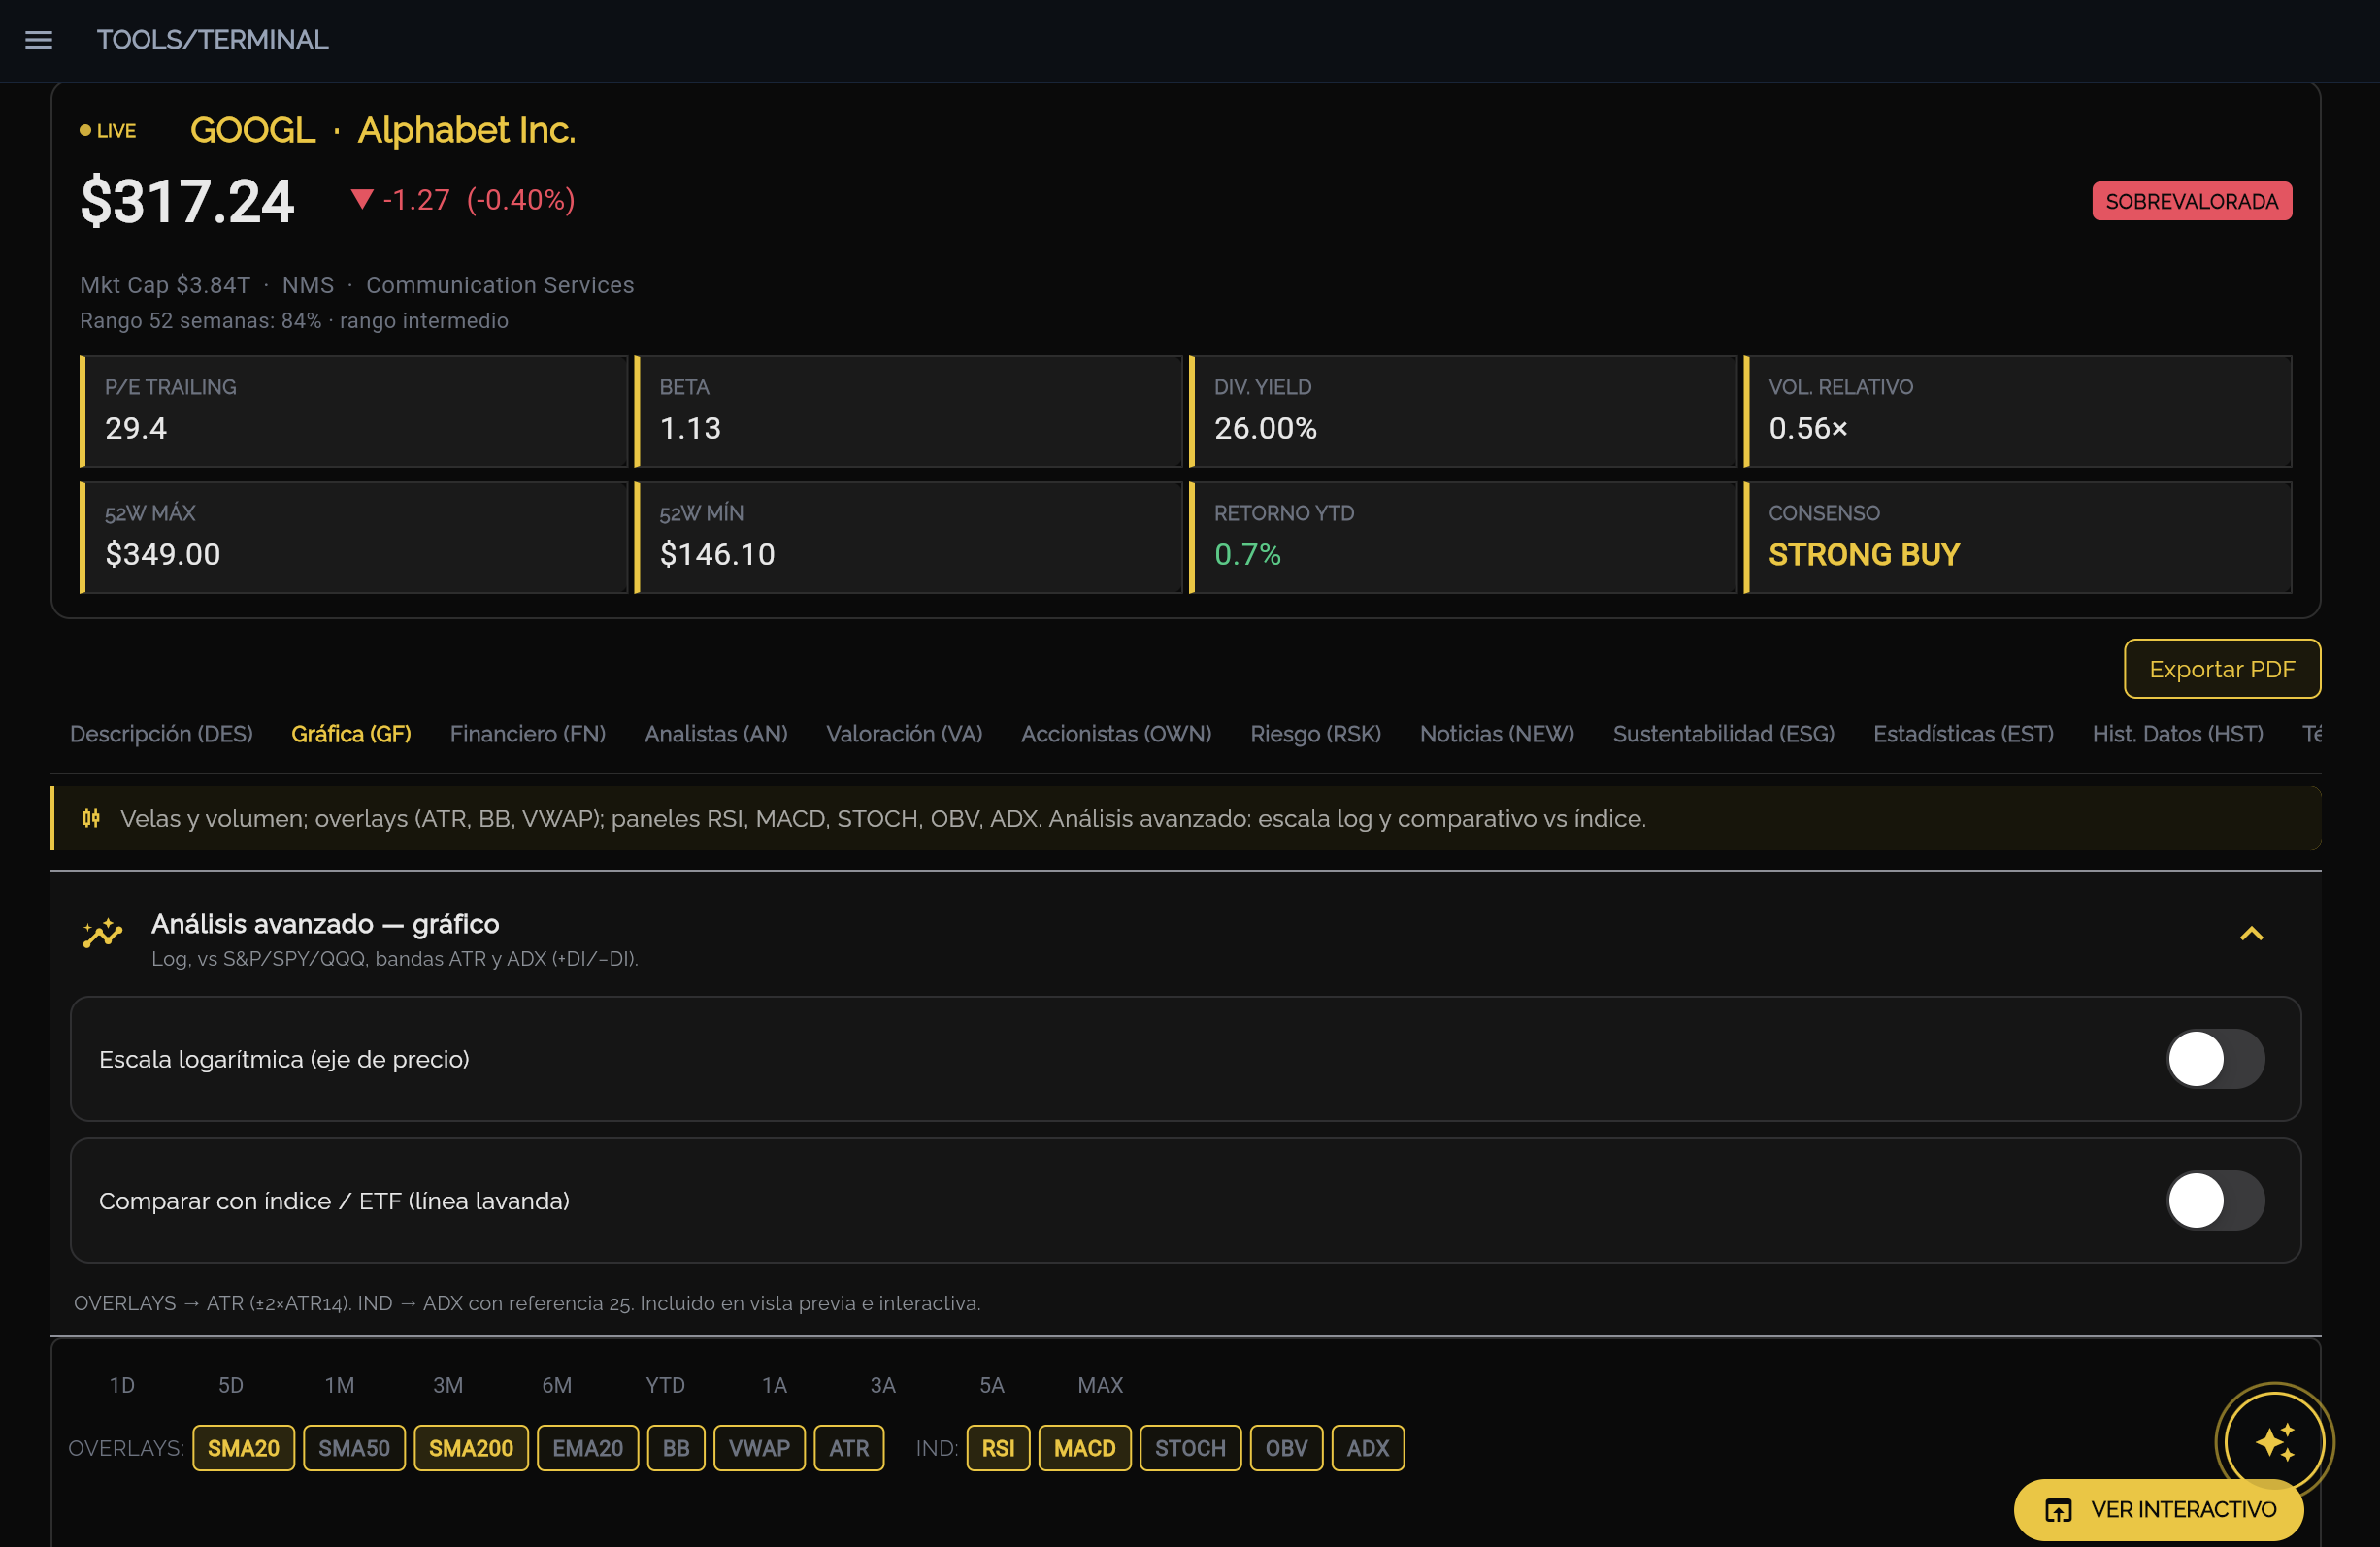This screenshot has width=2380, height=1547.
Task: Open the hamburger navigation menu
Action: (x=39, y=40)
